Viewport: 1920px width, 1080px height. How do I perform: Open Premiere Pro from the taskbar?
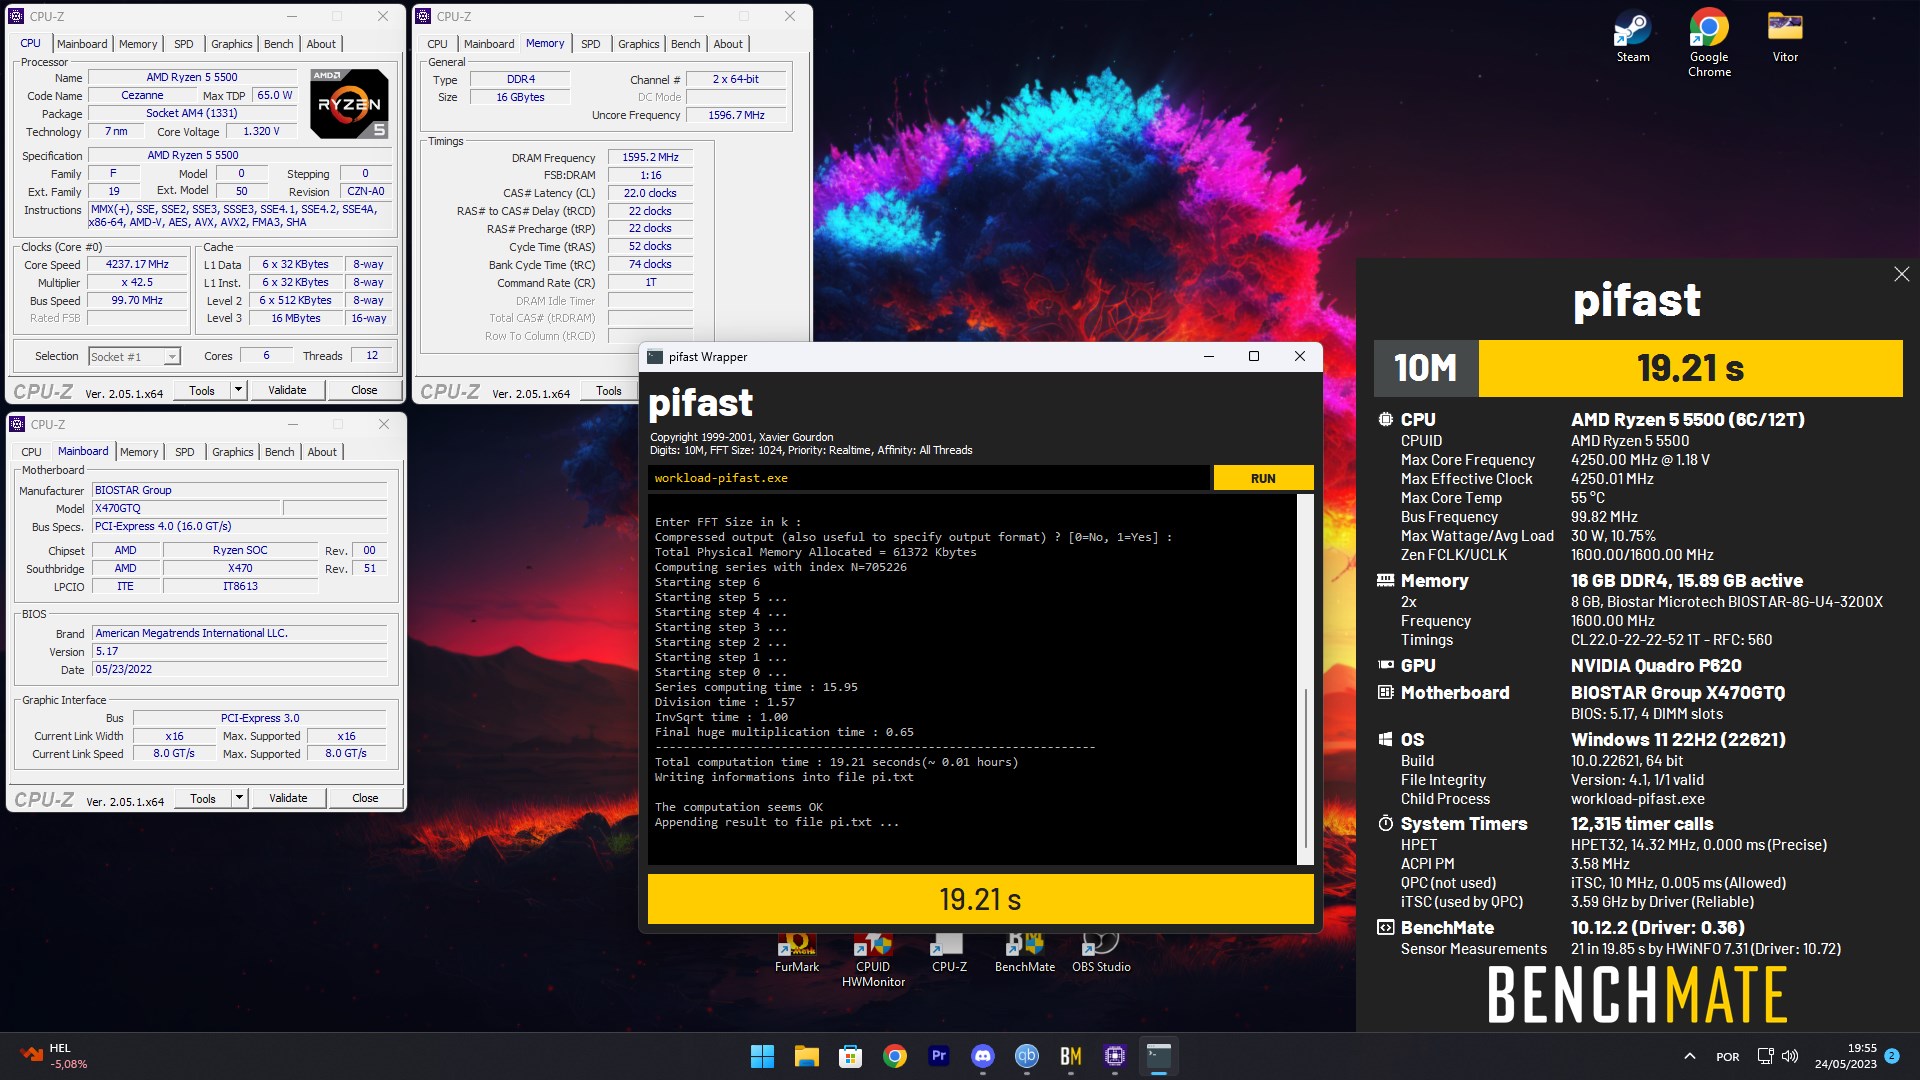(x=939, y=1056)
